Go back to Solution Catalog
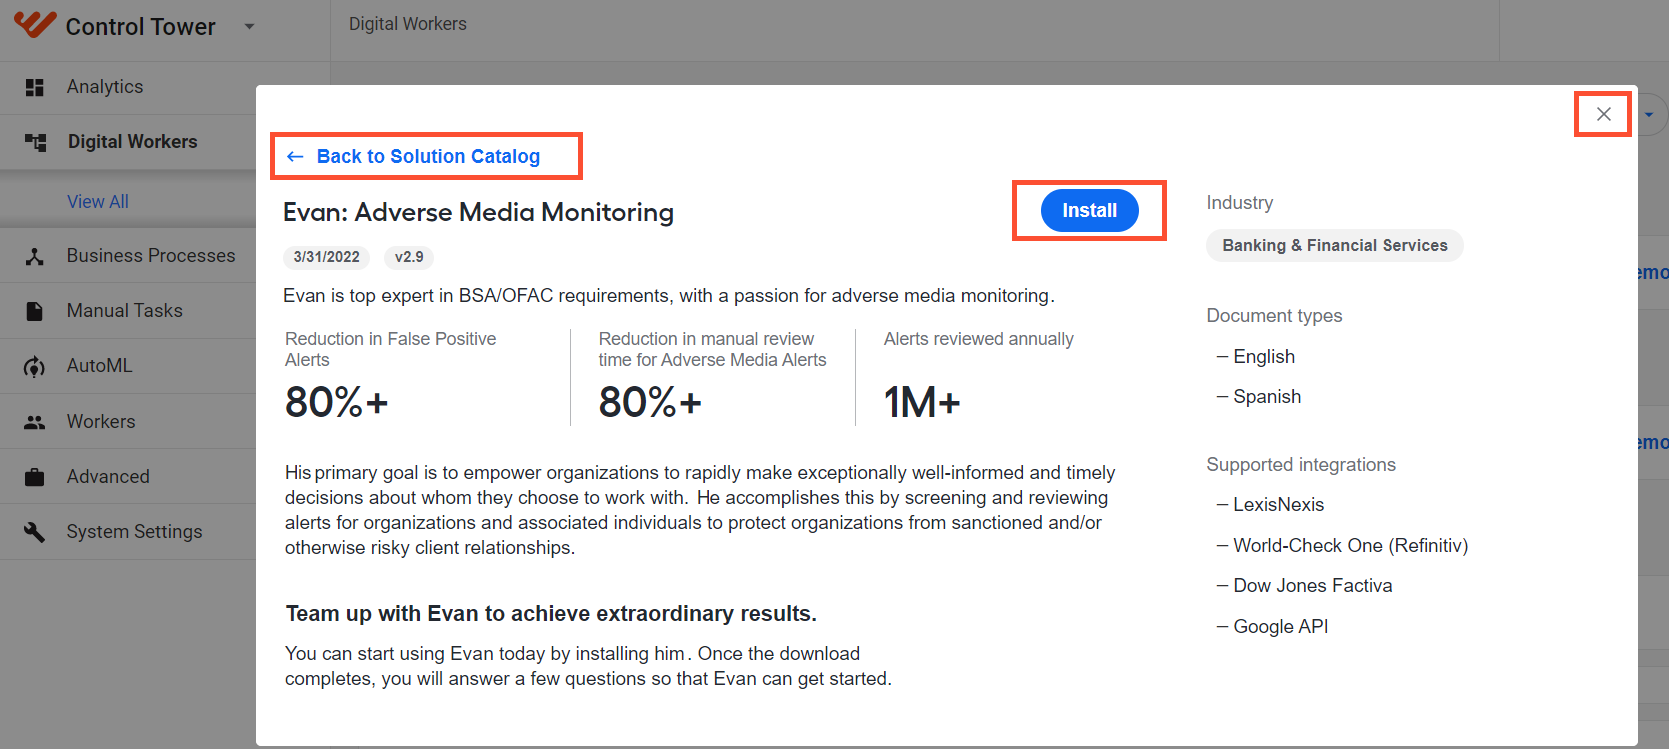 coord(414,156)
